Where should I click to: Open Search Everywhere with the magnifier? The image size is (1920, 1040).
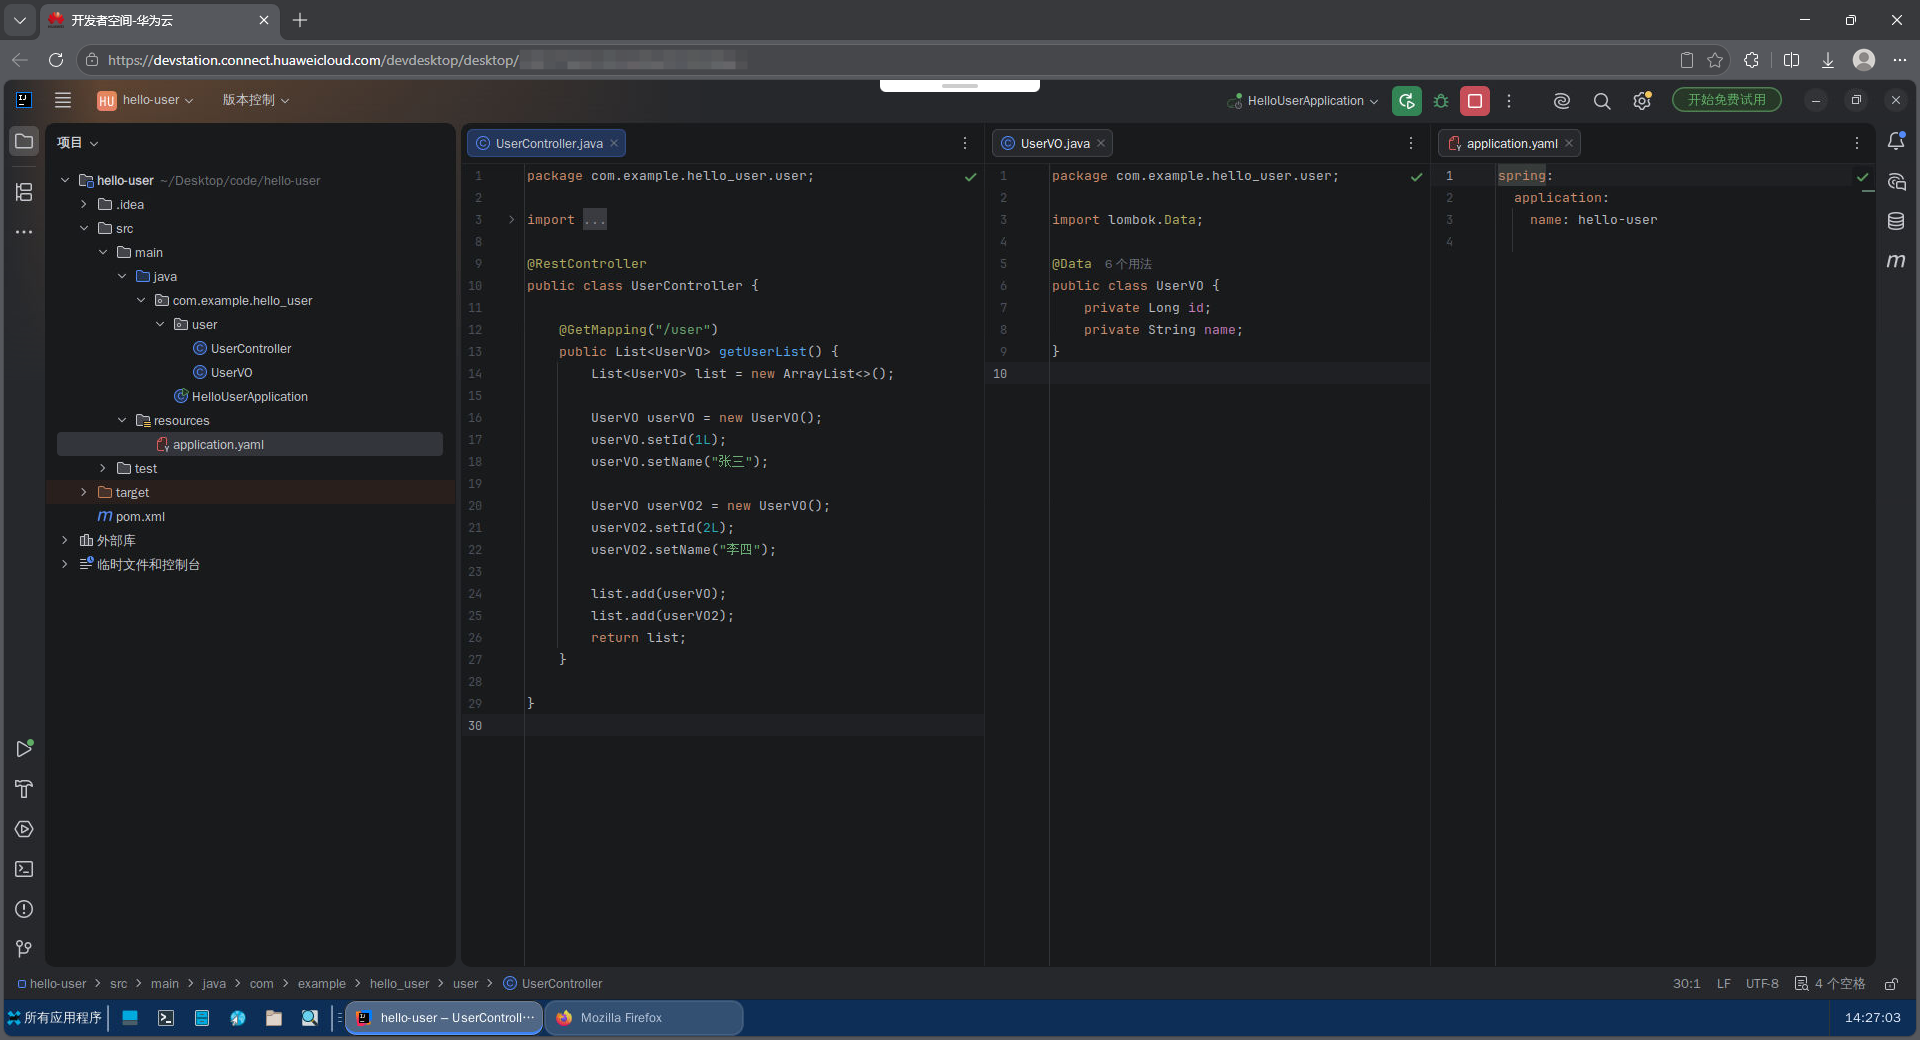click(x=1601, y=101)
